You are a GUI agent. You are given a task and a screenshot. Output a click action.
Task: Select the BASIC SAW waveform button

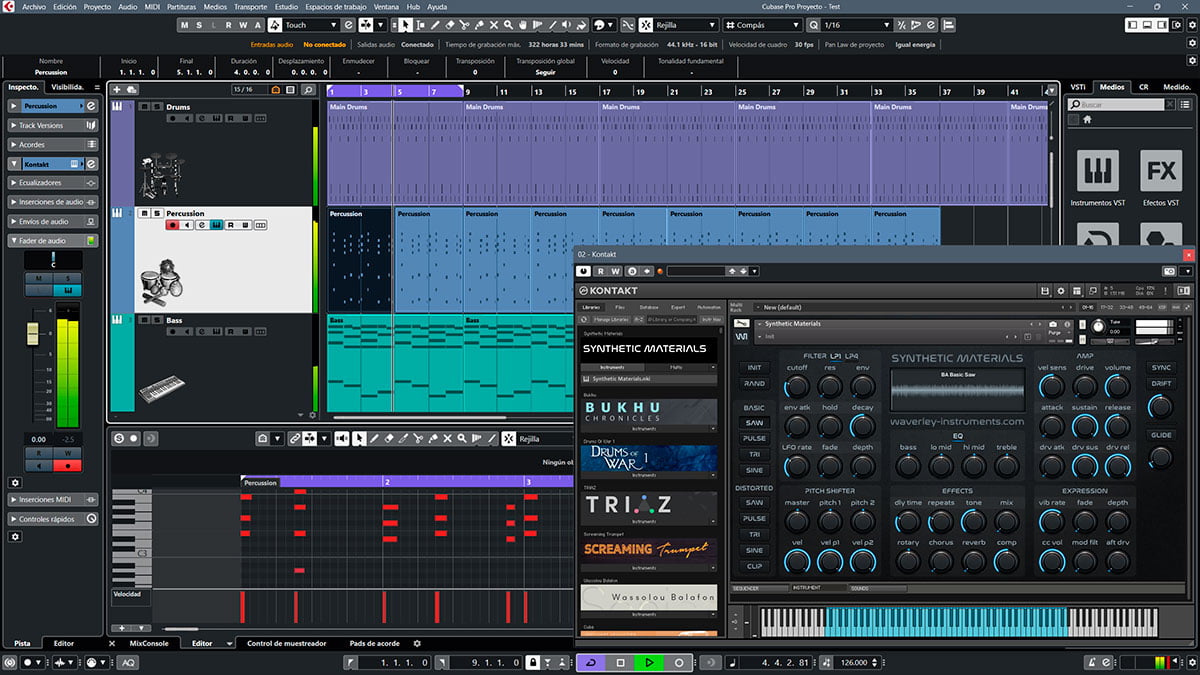(x=754, y=423)
